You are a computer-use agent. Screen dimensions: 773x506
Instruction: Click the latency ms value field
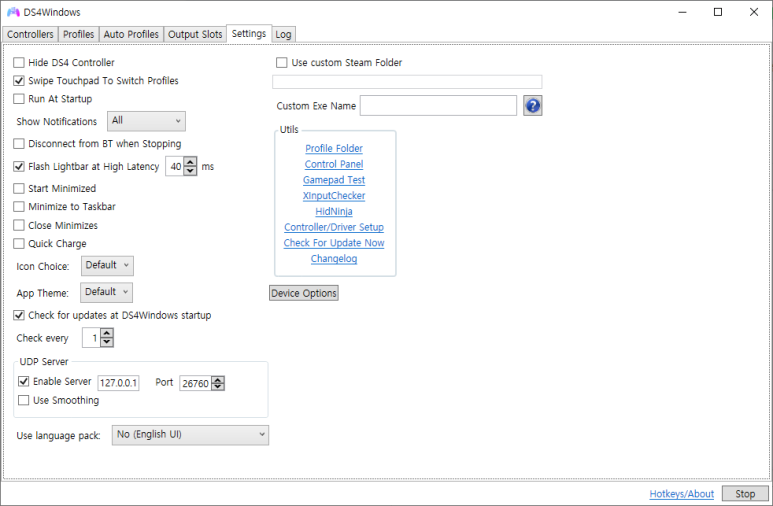pos(175,167)
